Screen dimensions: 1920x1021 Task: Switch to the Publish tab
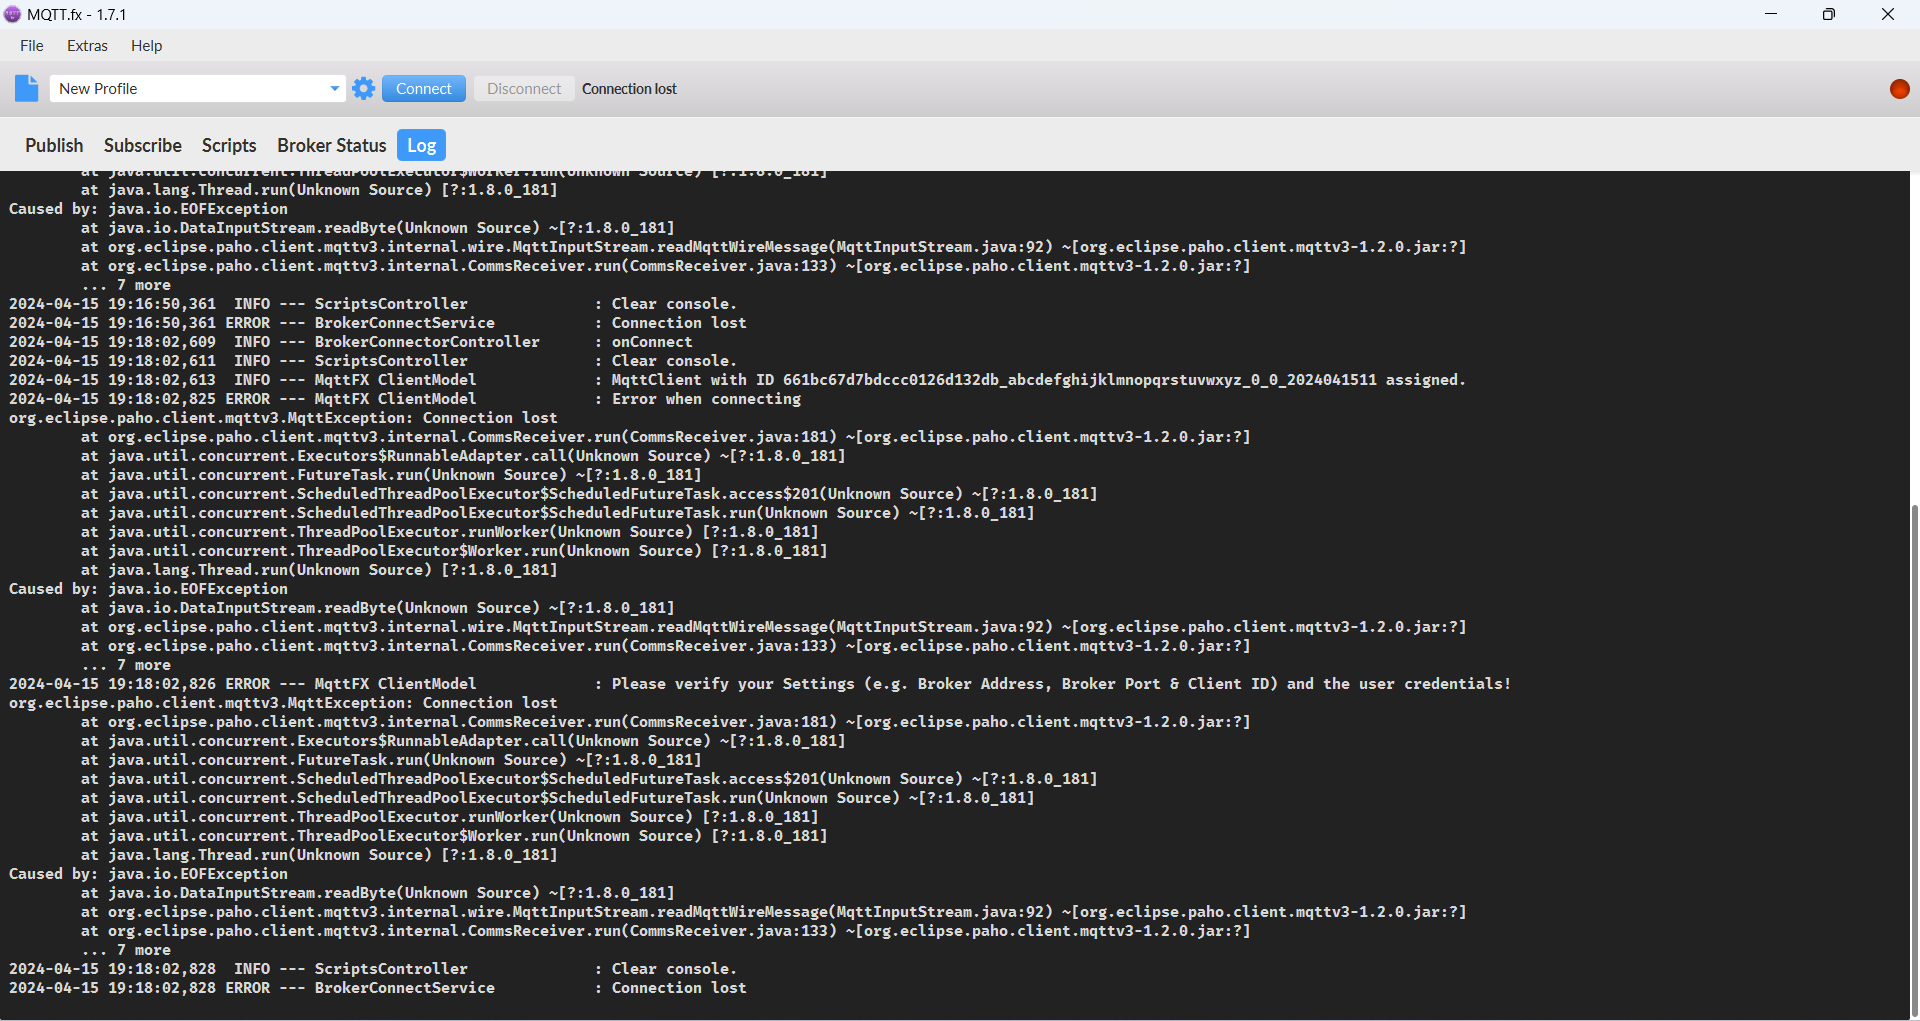click(x=54, y=145)
